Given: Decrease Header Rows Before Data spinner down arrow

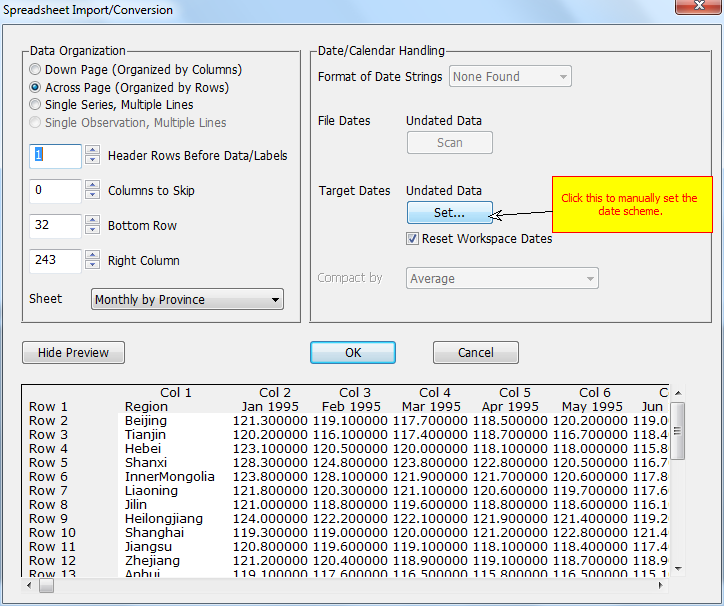Looking at the screenshot, I should tap(92, 160).
